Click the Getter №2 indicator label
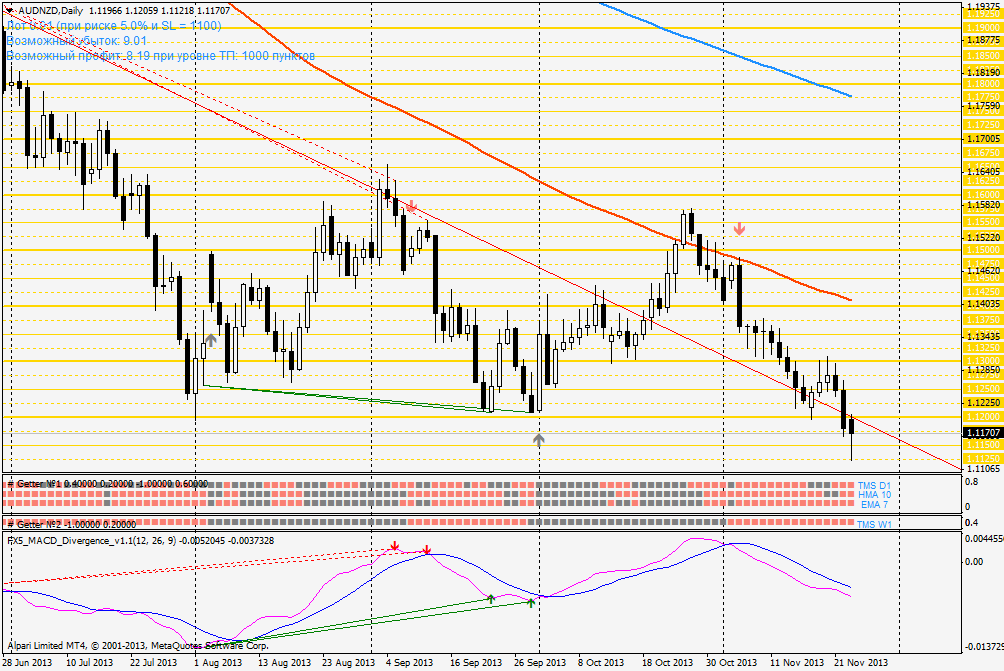1004x671 pixels. coord(72,524)
